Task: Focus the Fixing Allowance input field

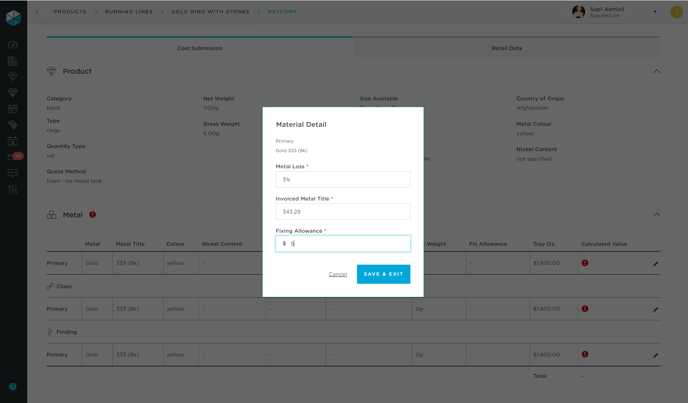Action: [x=343, y=244]
